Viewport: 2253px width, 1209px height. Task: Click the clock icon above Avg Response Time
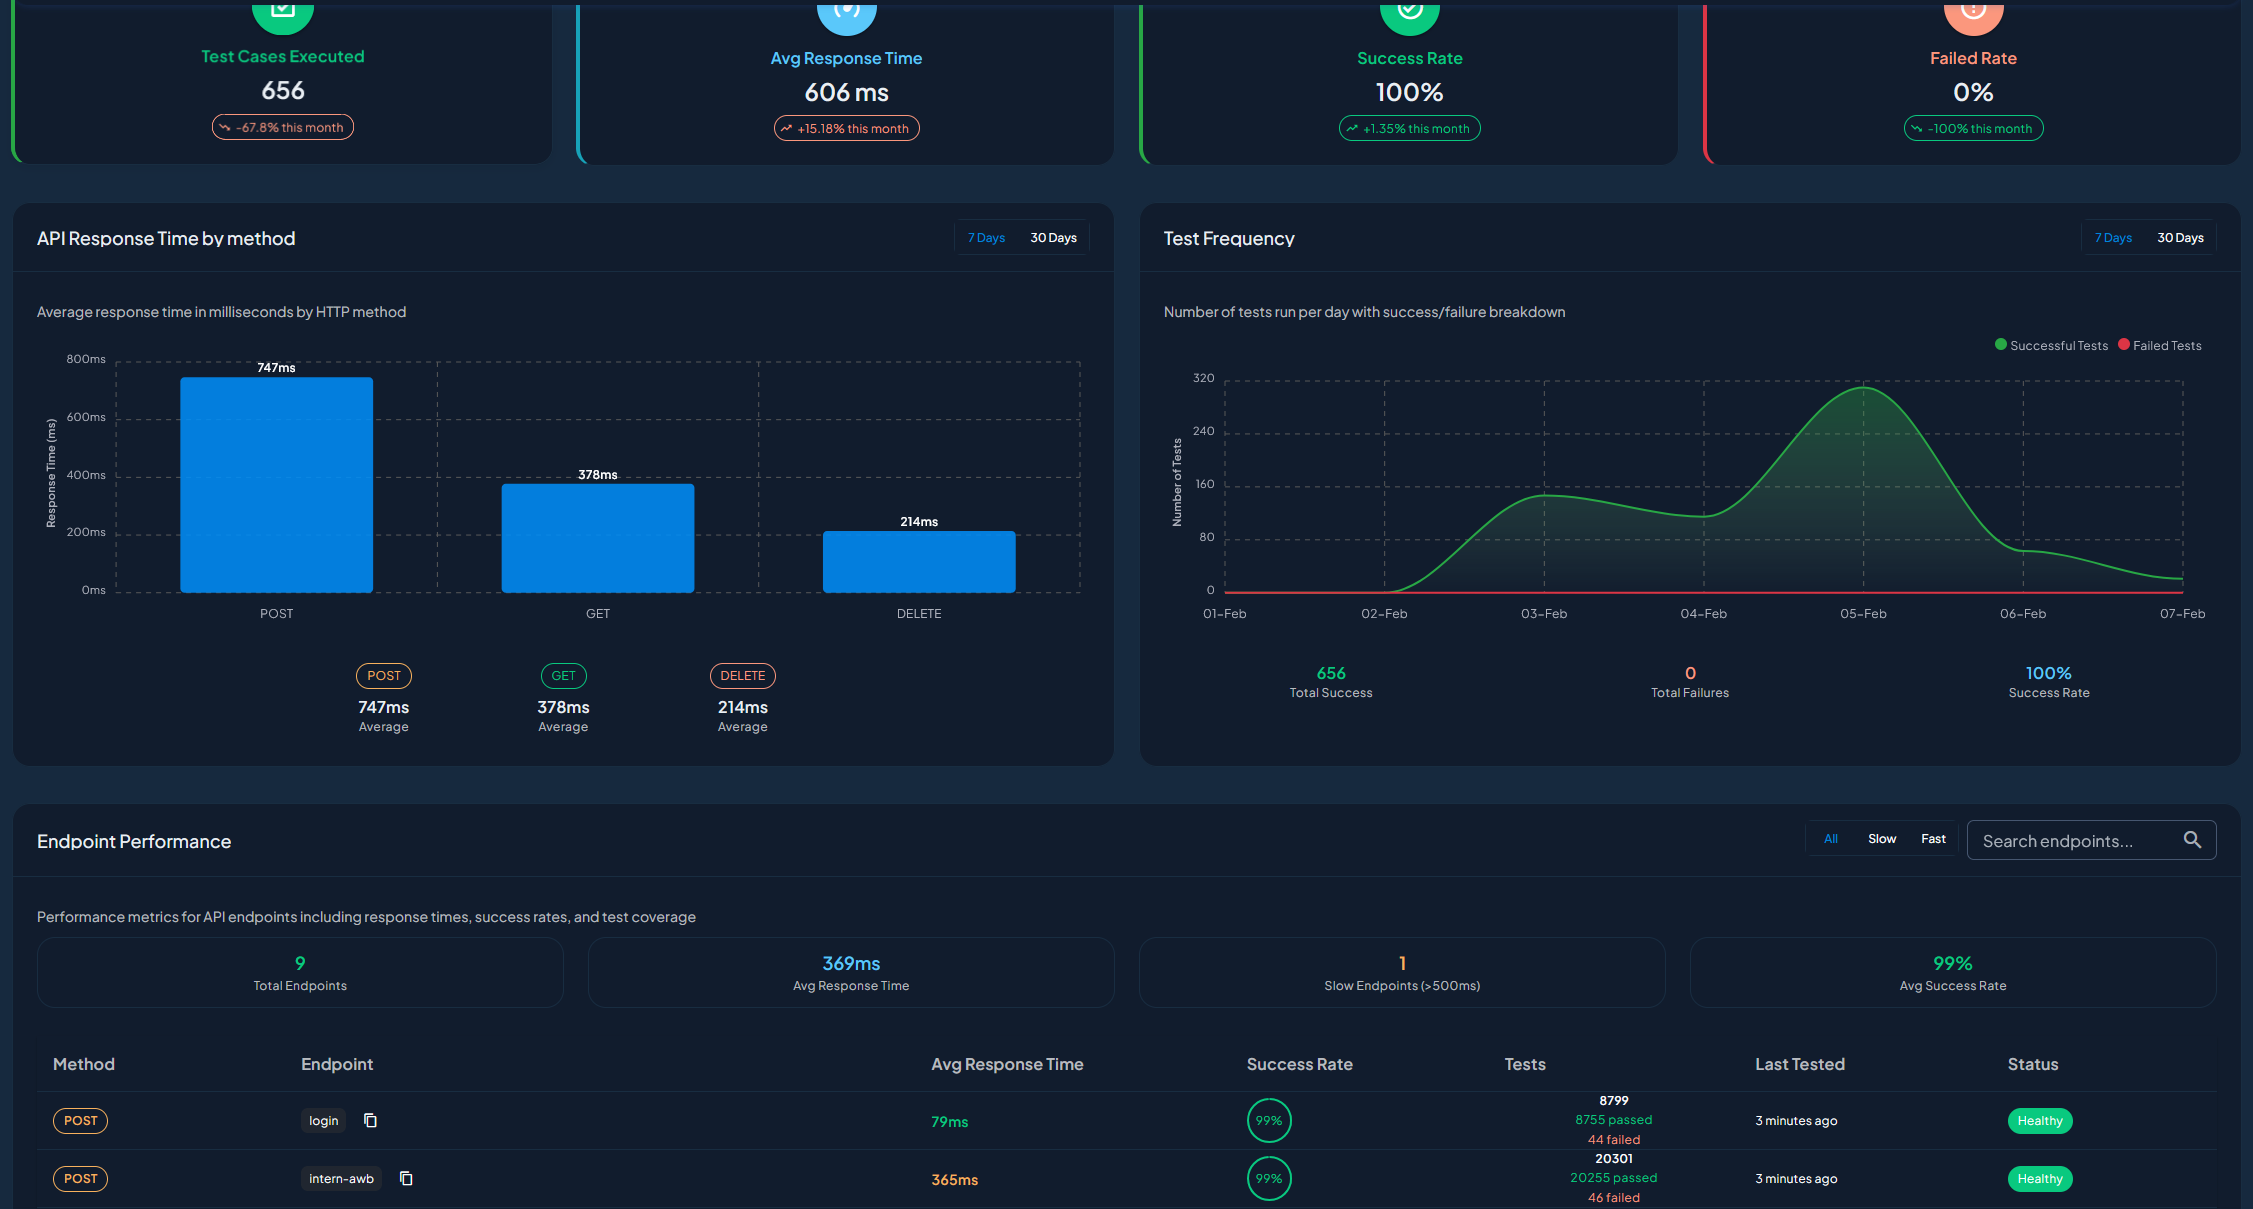point(846,10)
